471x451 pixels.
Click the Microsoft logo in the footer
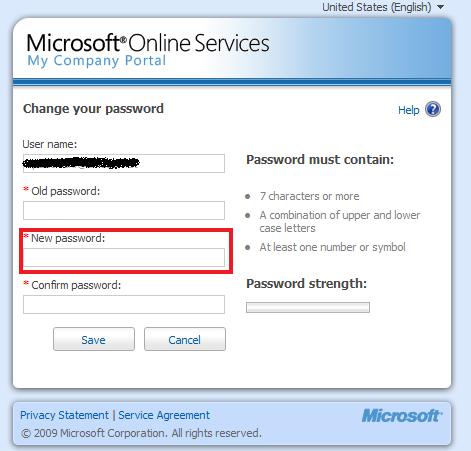[402, 416]
